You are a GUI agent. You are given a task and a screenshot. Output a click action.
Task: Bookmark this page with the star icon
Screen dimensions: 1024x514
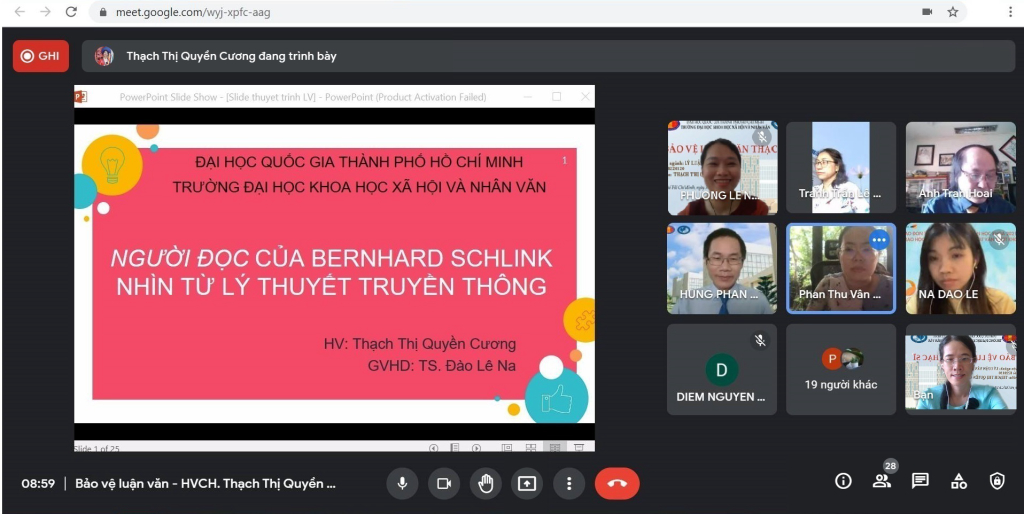coord(953,12)
